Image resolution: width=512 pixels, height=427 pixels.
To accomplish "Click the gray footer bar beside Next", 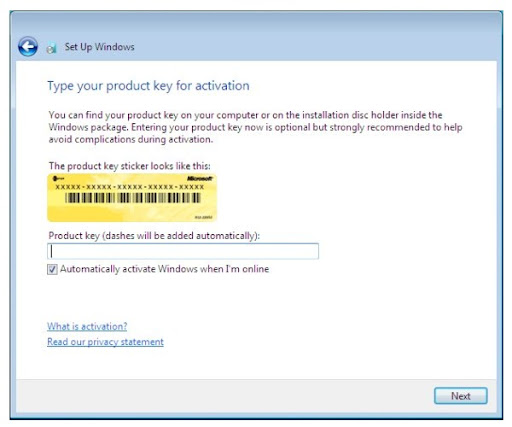I will click(225, 396).
